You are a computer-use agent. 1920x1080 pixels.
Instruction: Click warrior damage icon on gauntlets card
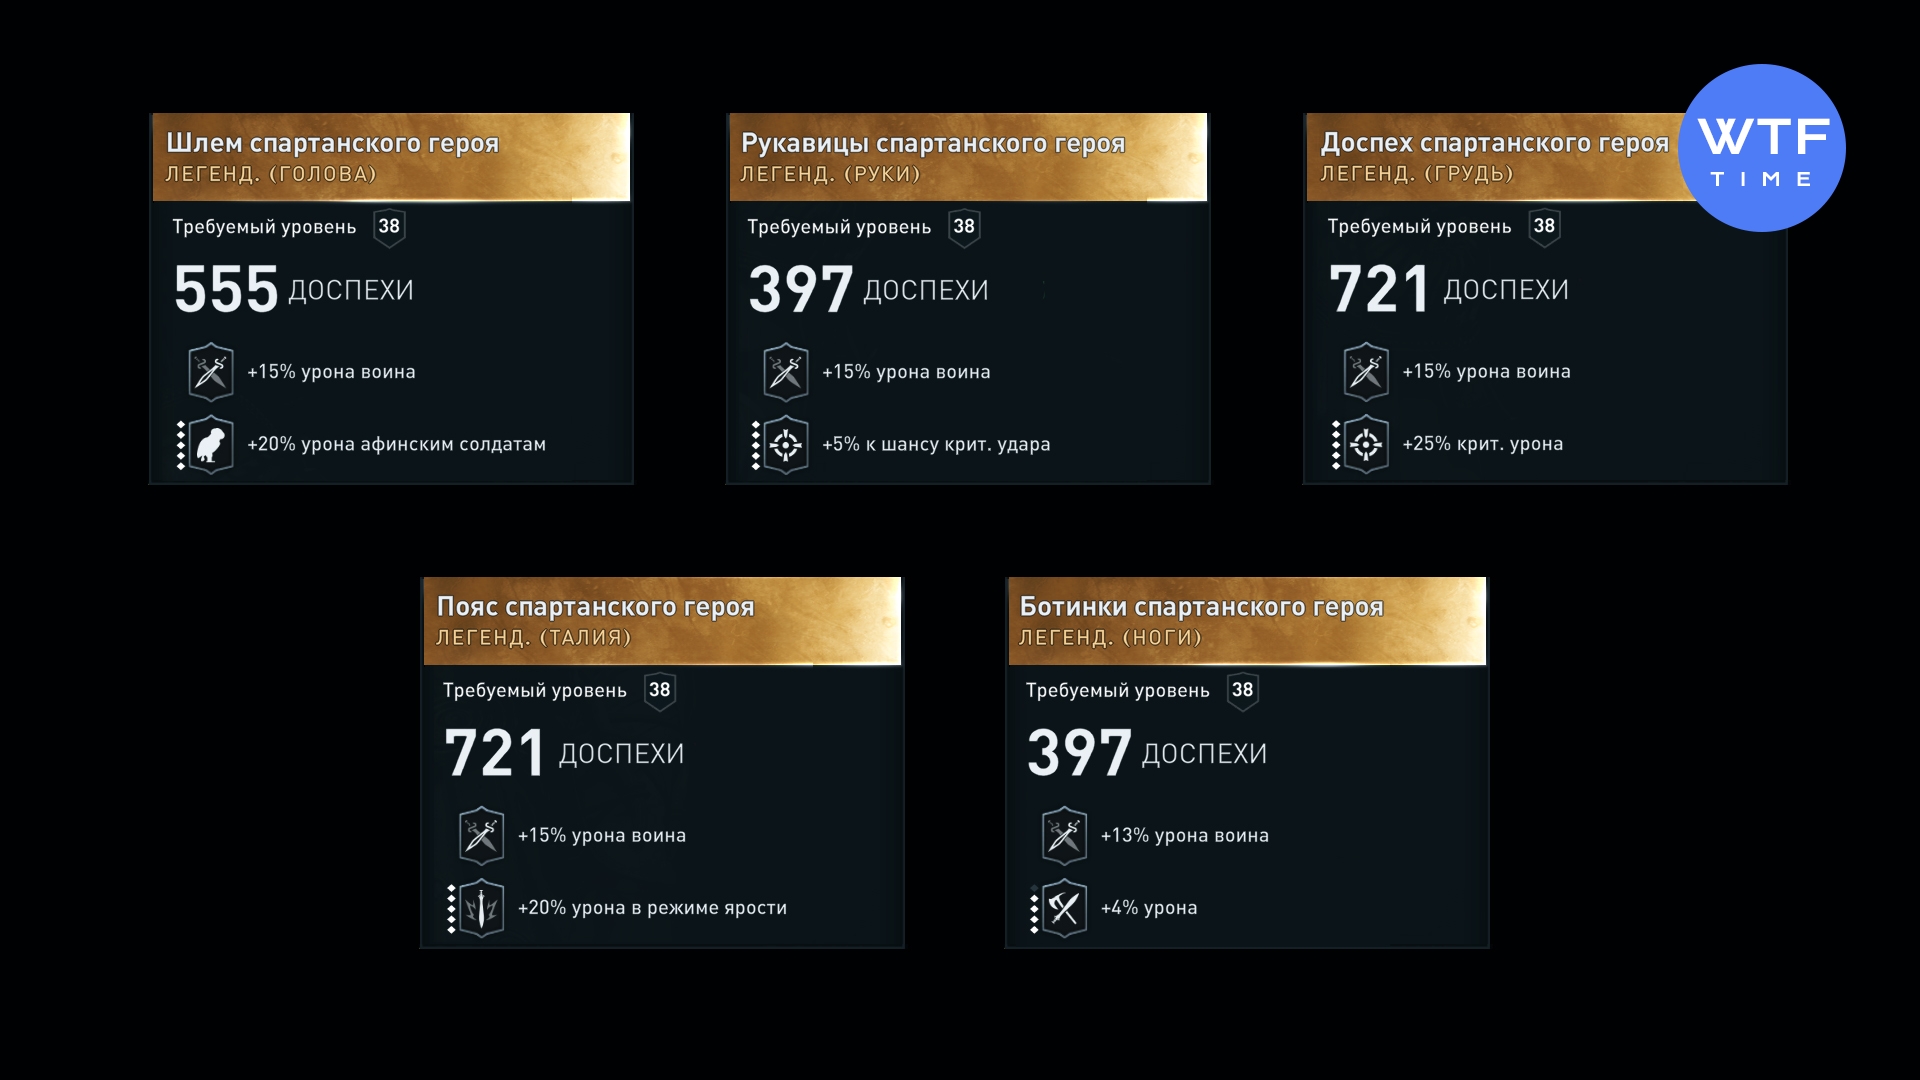786,372
